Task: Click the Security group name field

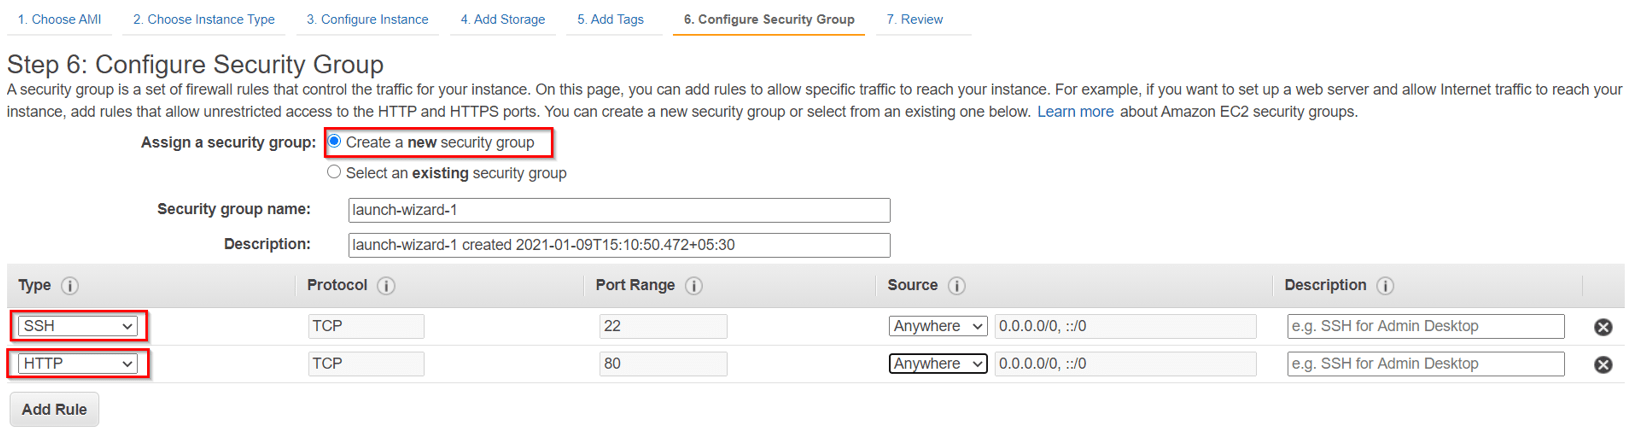Action: 618,210
